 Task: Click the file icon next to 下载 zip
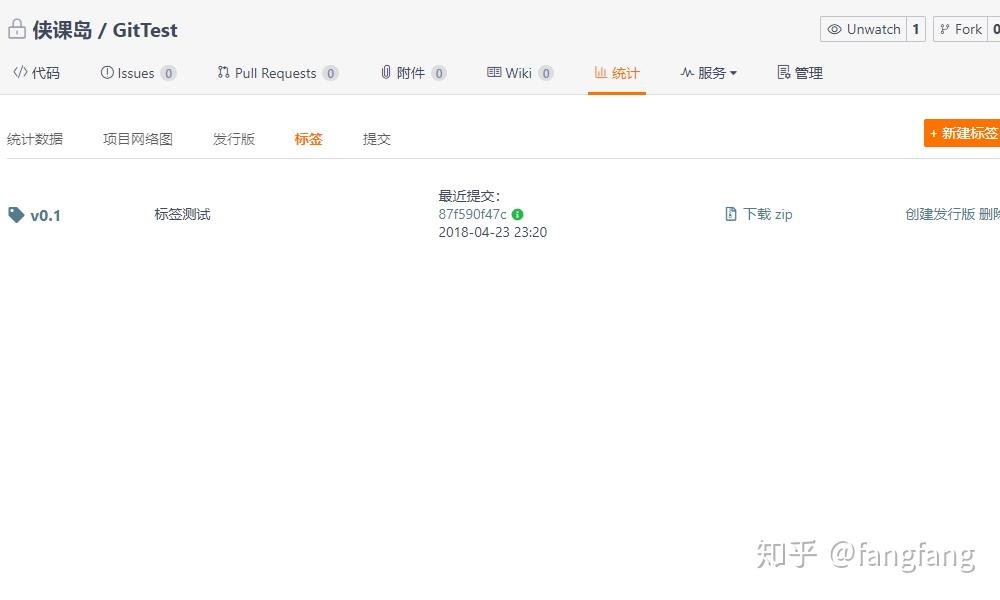click(730, 214)
